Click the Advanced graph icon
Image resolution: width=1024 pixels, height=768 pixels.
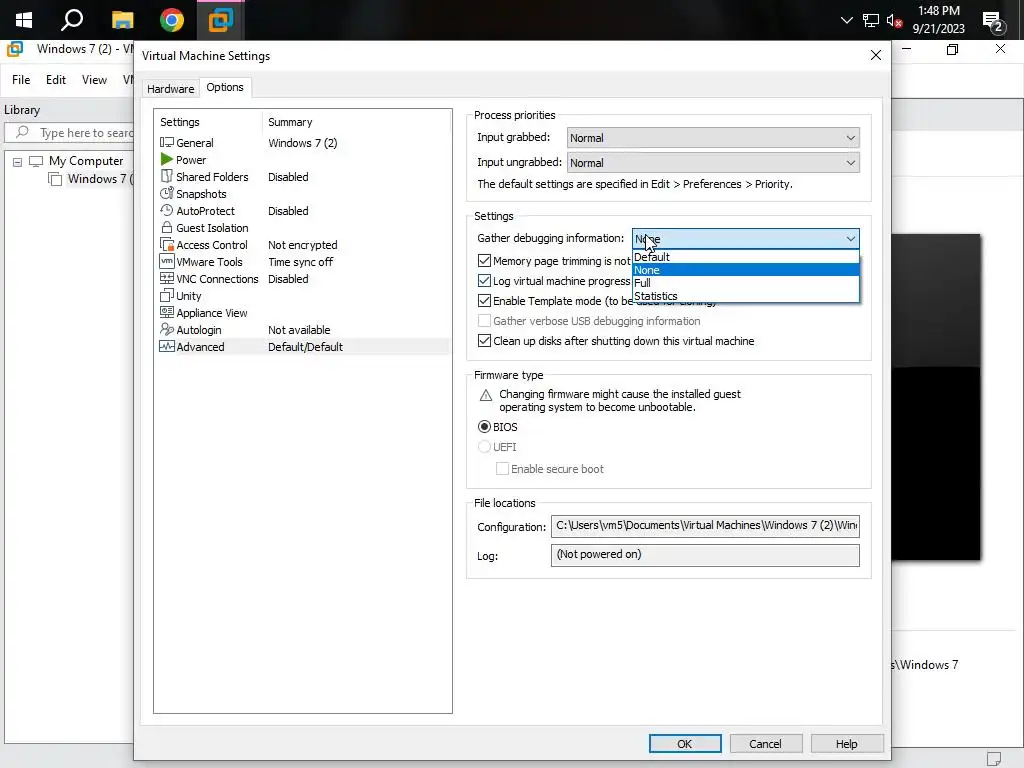click(x=167, y=346)
